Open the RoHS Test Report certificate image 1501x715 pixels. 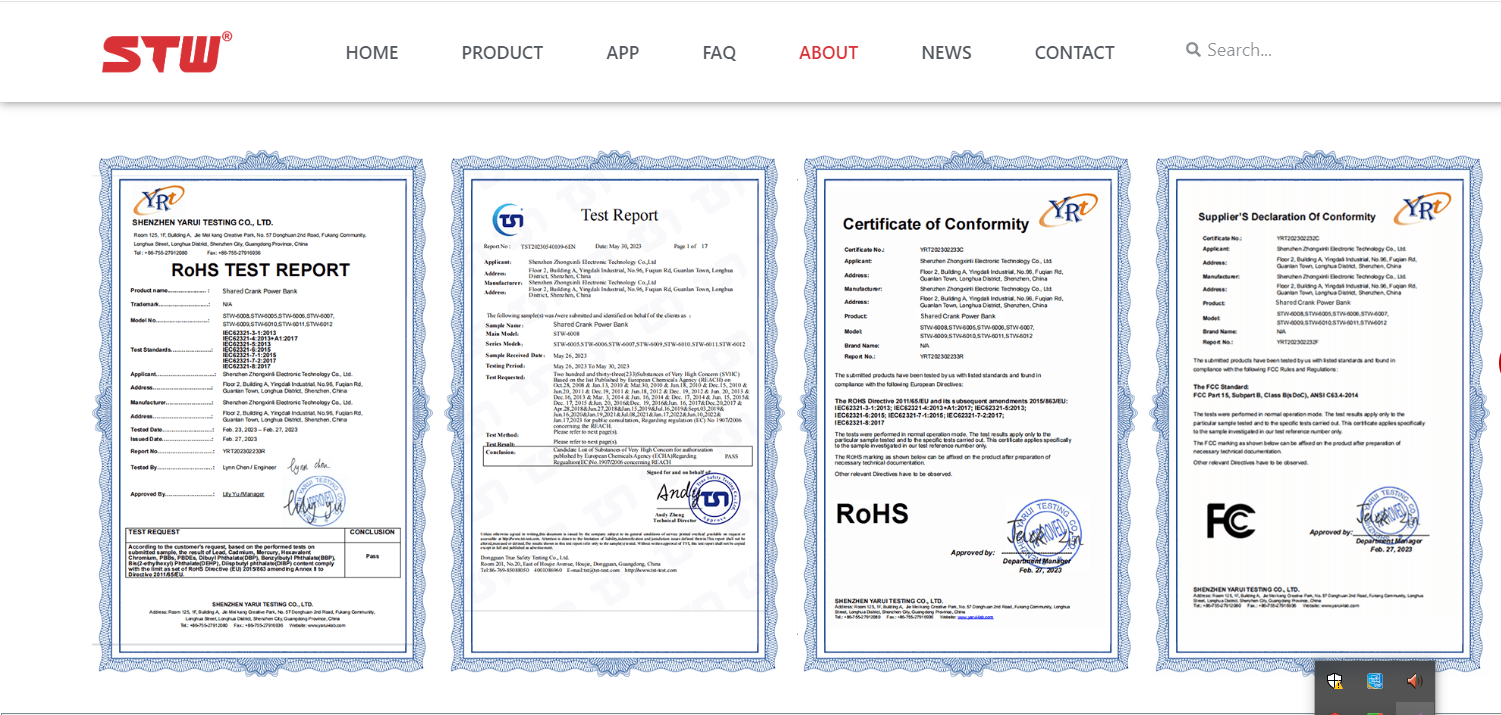coord(262,415)
